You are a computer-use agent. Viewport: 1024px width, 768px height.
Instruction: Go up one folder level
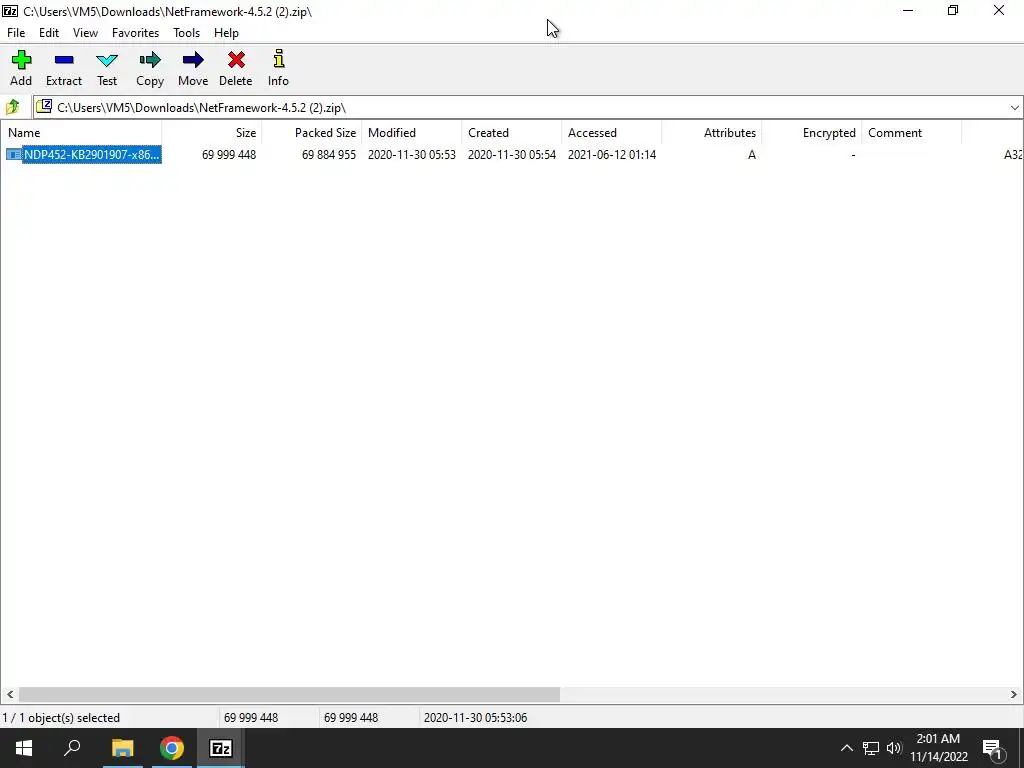12,107
